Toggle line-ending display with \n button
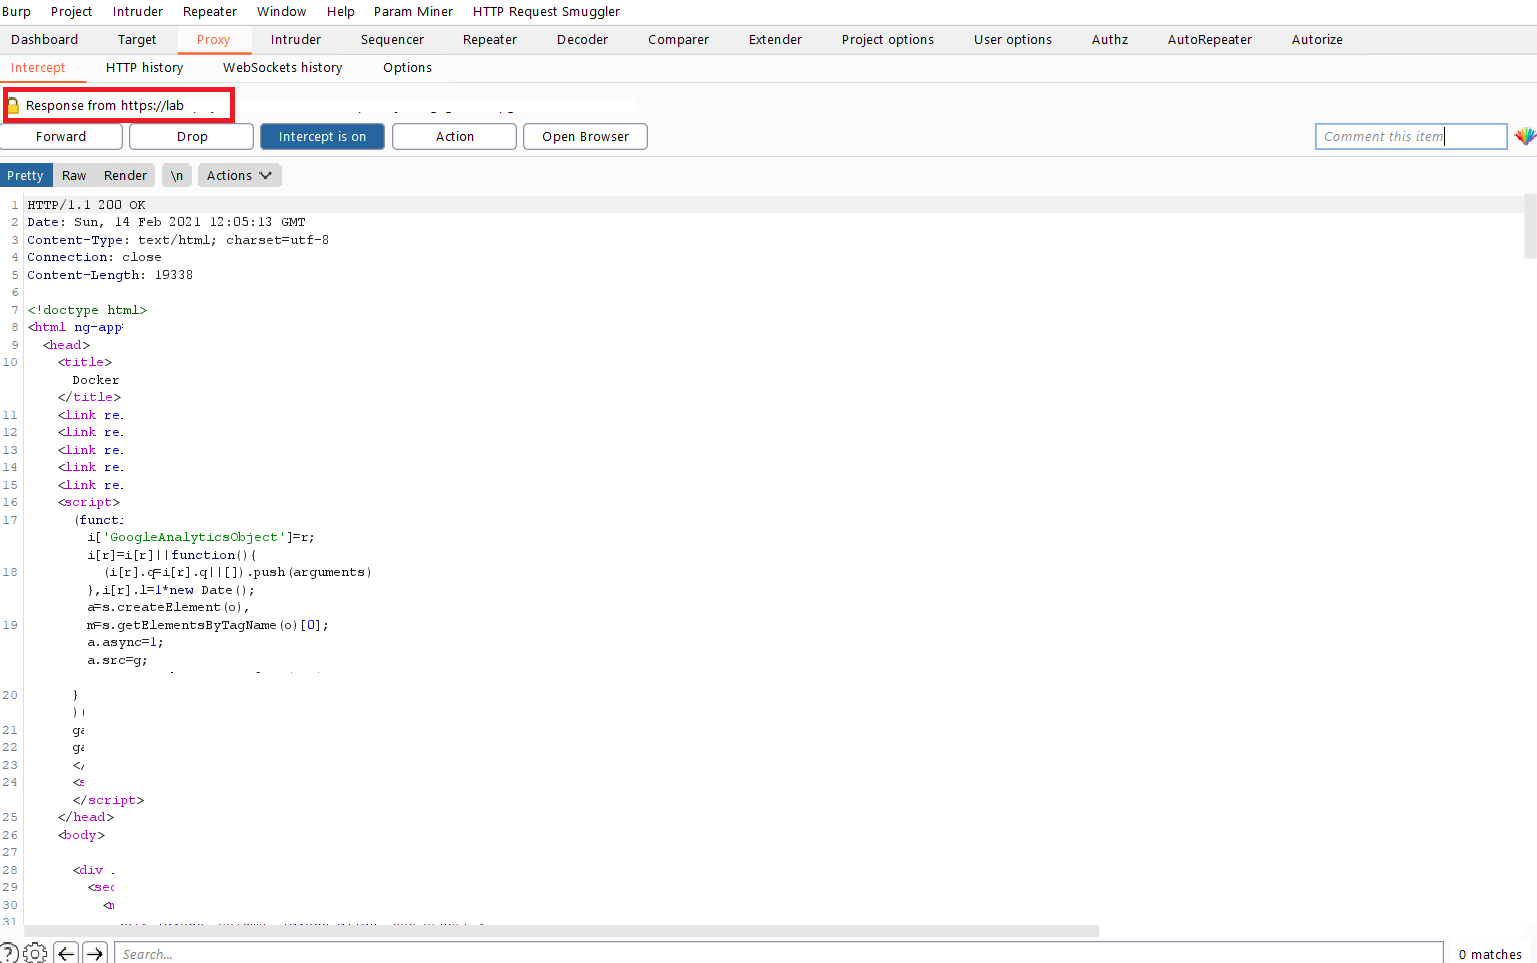This screenshot has width=1537, height=963. 176,174
